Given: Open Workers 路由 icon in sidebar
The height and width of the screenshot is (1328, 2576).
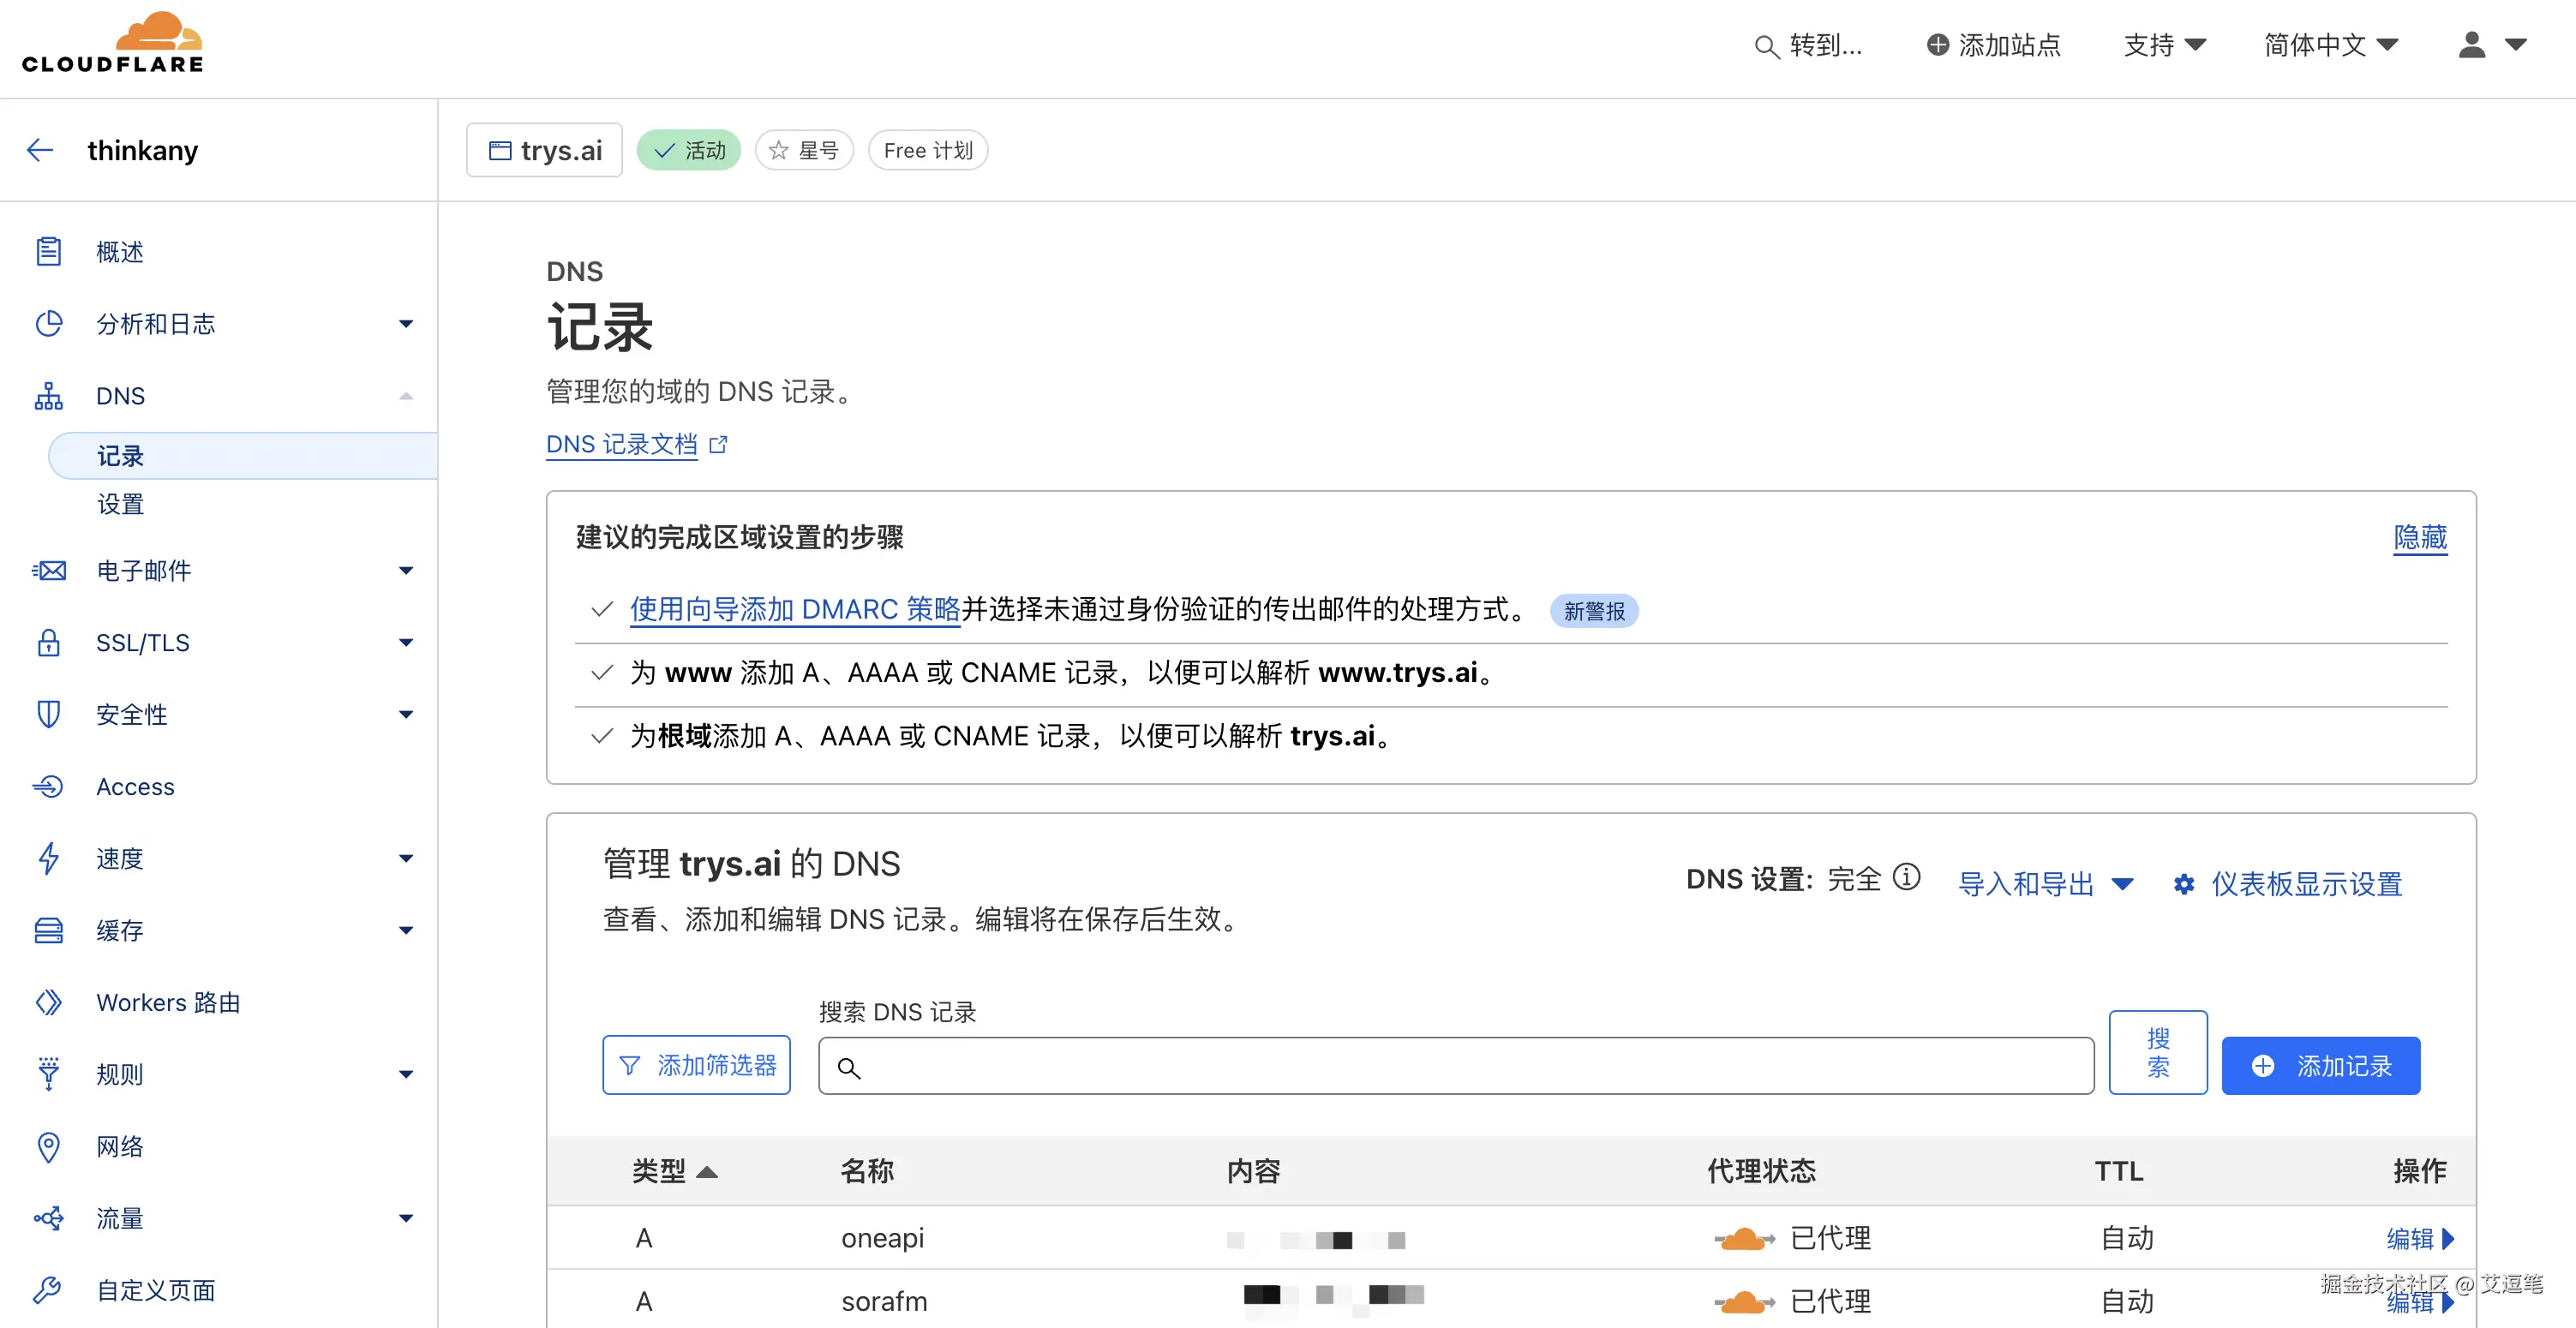Looking at the screenshot, I should coord(48,1002).
